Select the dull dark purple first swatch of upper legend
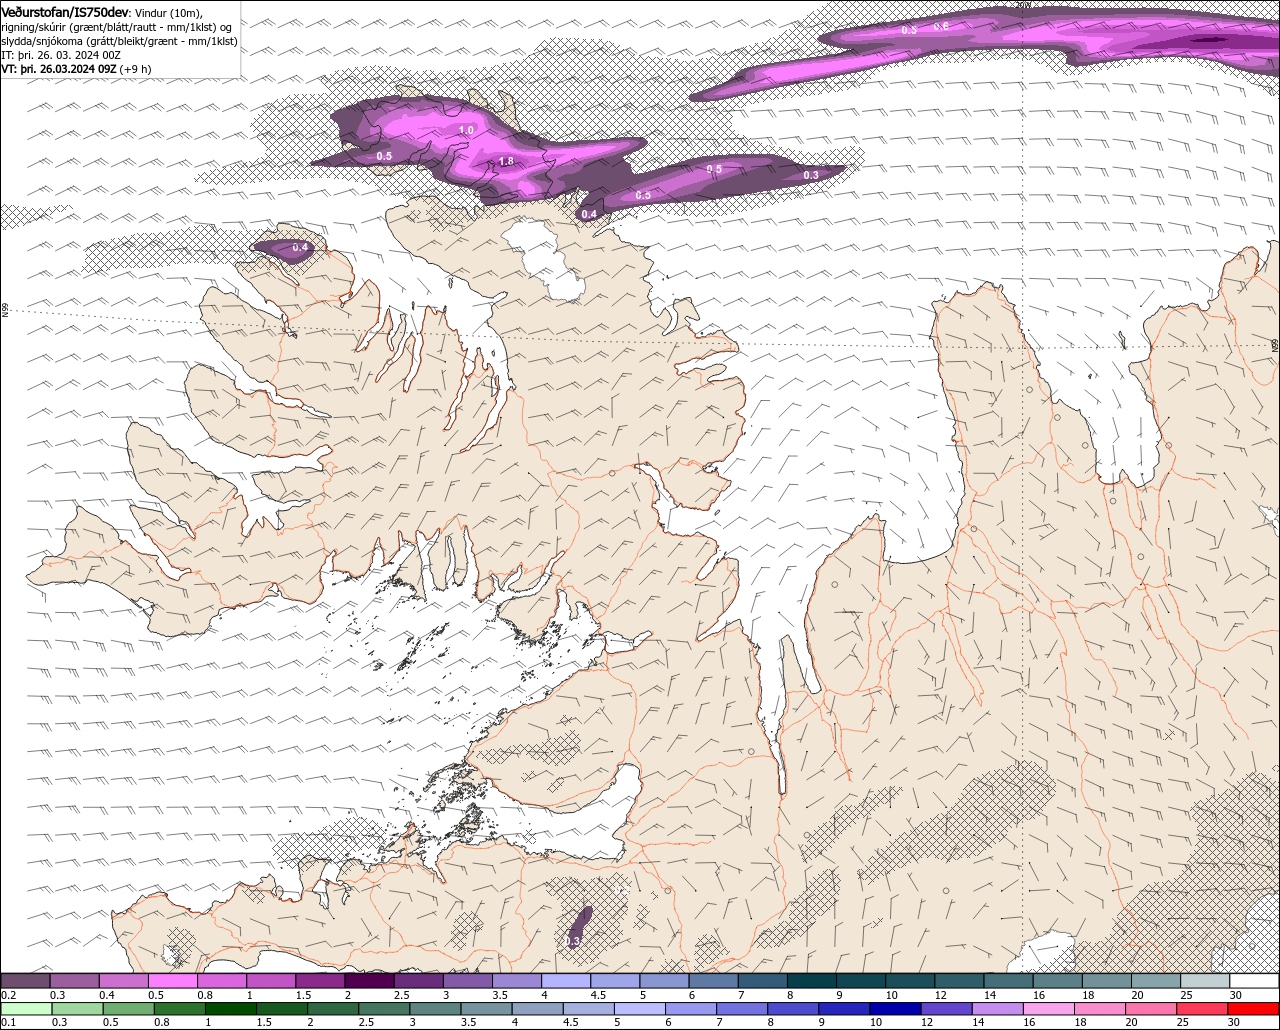 (26, 981)
